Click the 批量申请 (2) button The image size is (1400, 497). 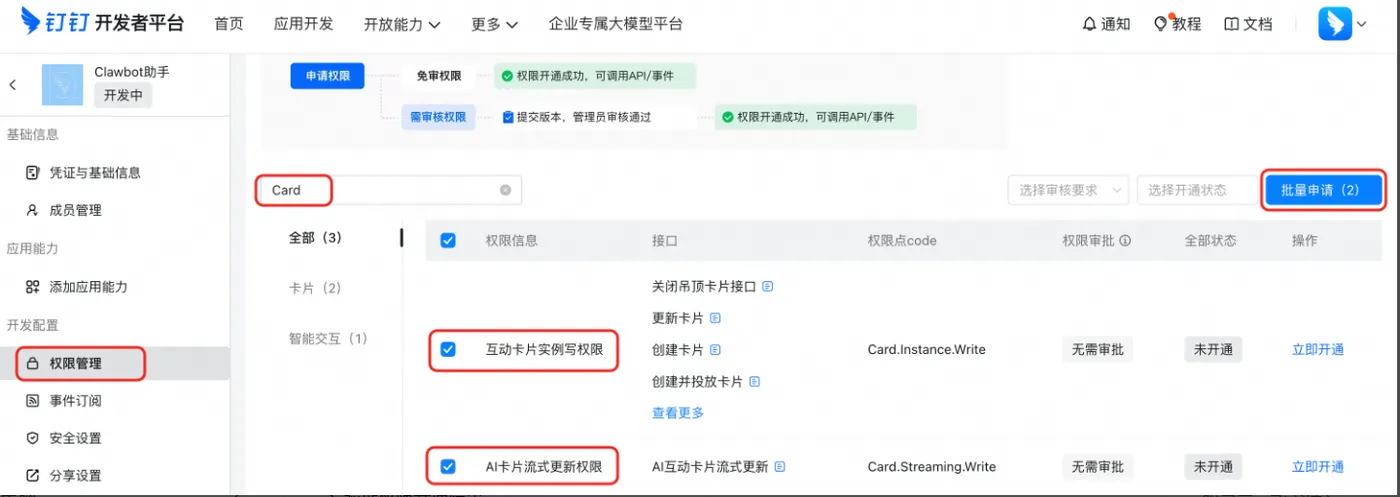[x=1320, y=190]
